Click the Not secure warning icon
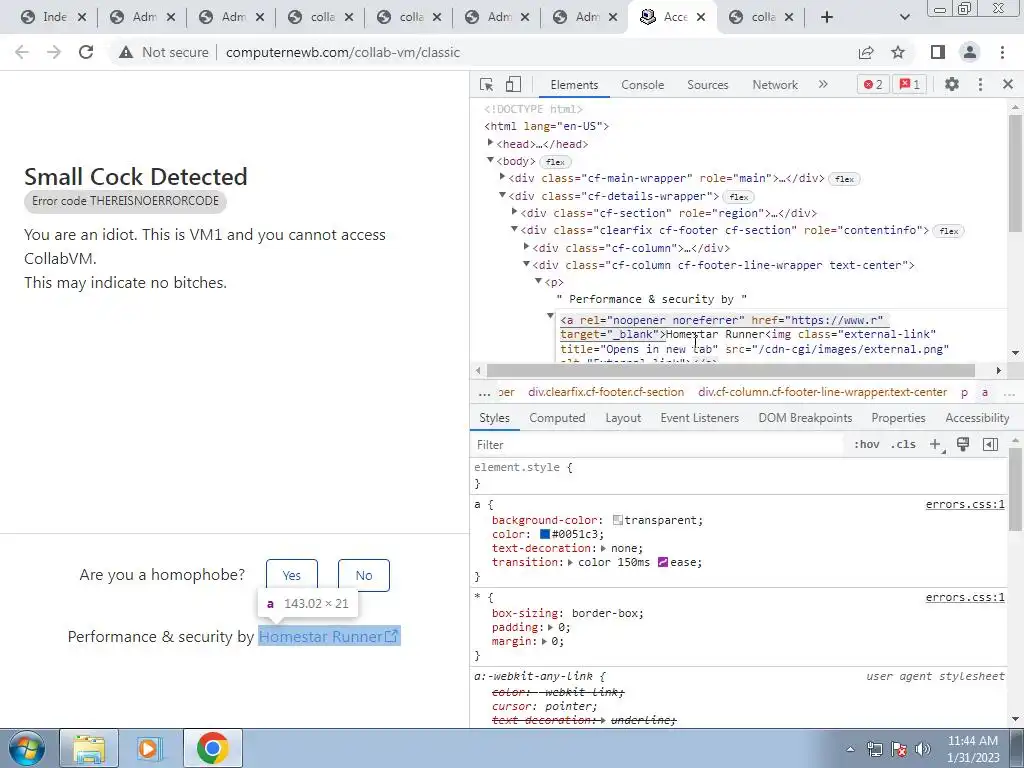This screenshot has height=768, width=1024. click(x=126, y=52)
